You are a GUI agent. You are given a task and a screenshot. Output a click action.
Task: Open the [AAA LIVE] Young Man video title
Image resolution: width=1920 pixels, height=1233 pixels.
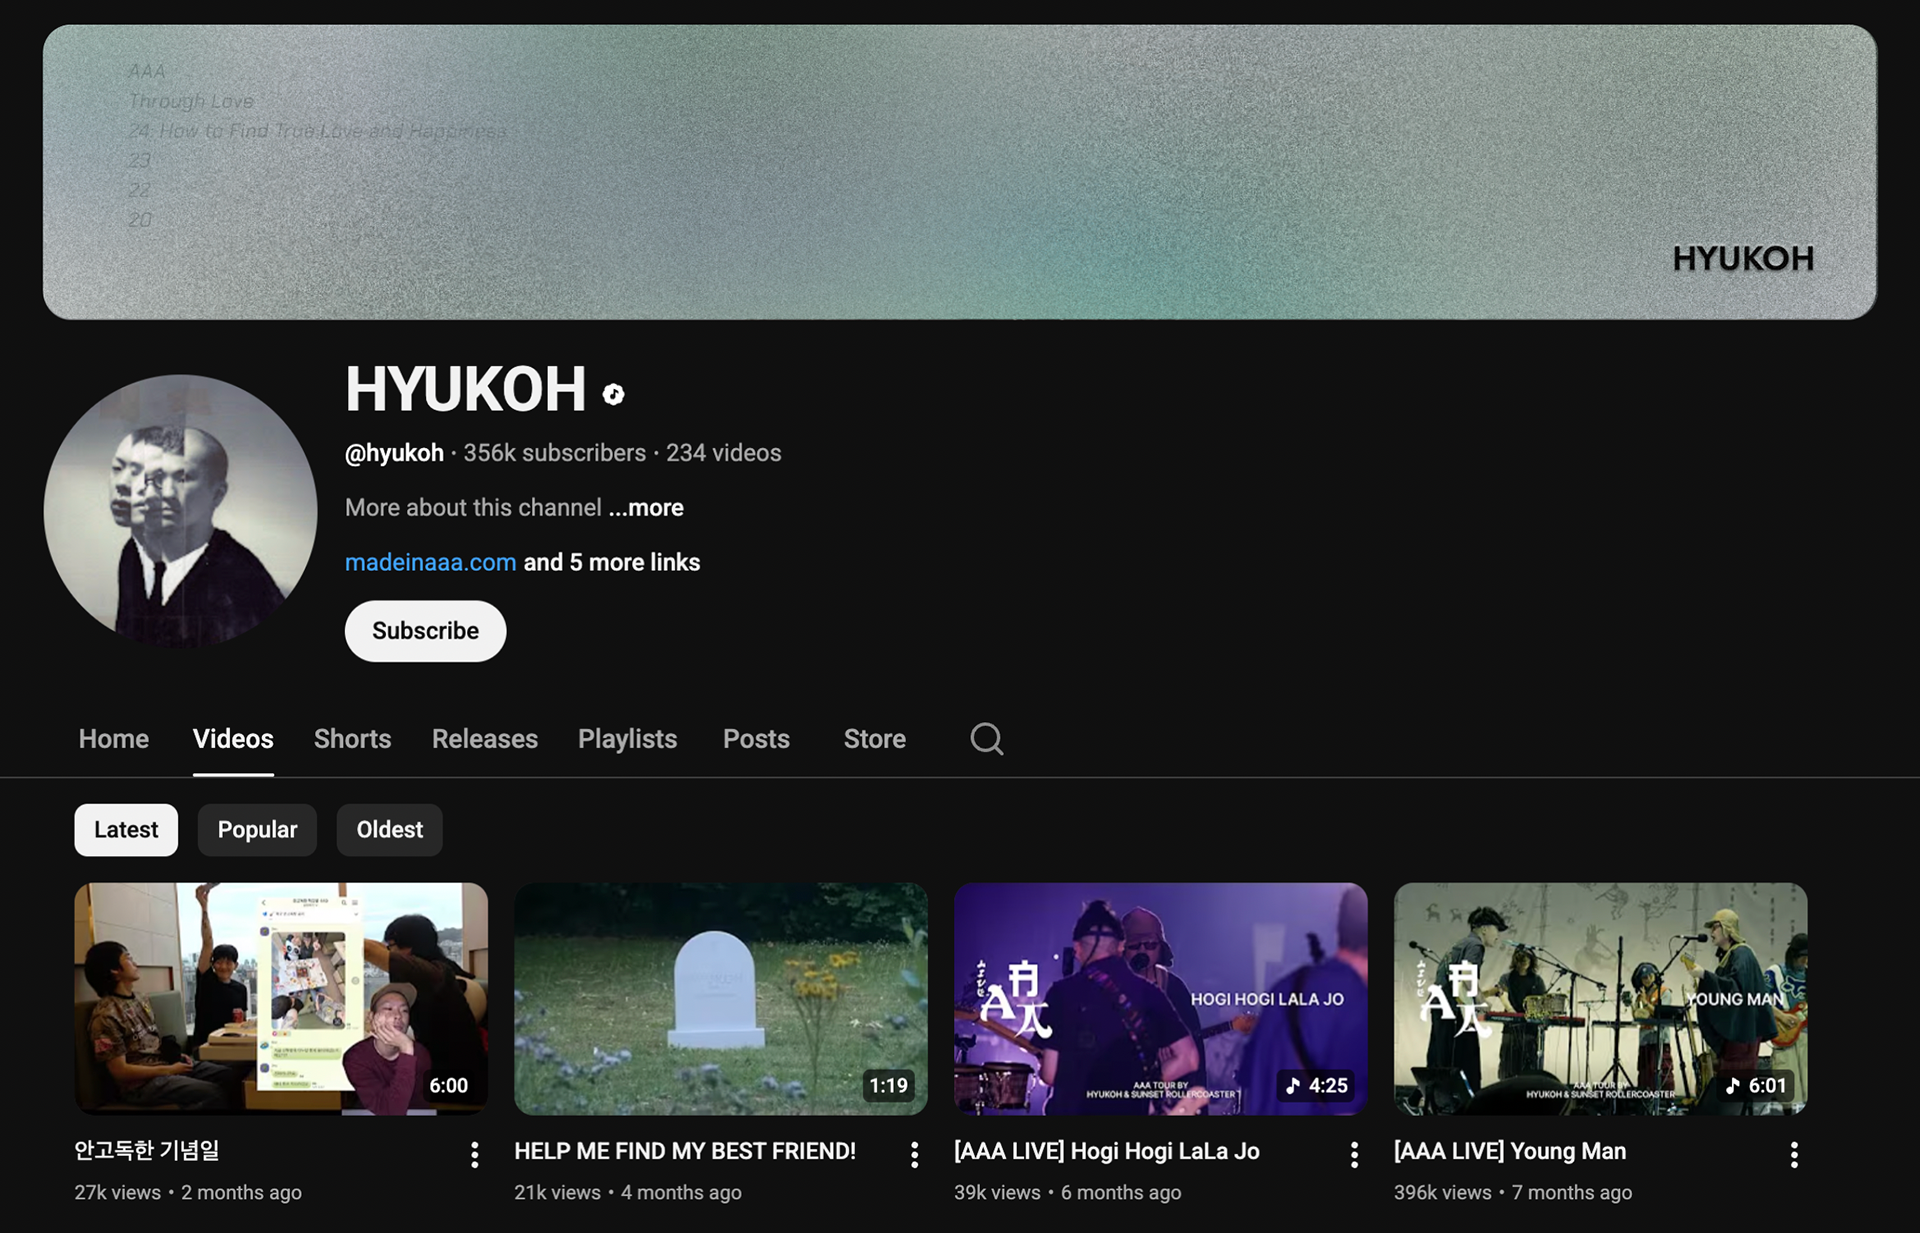point(1509,1151)
